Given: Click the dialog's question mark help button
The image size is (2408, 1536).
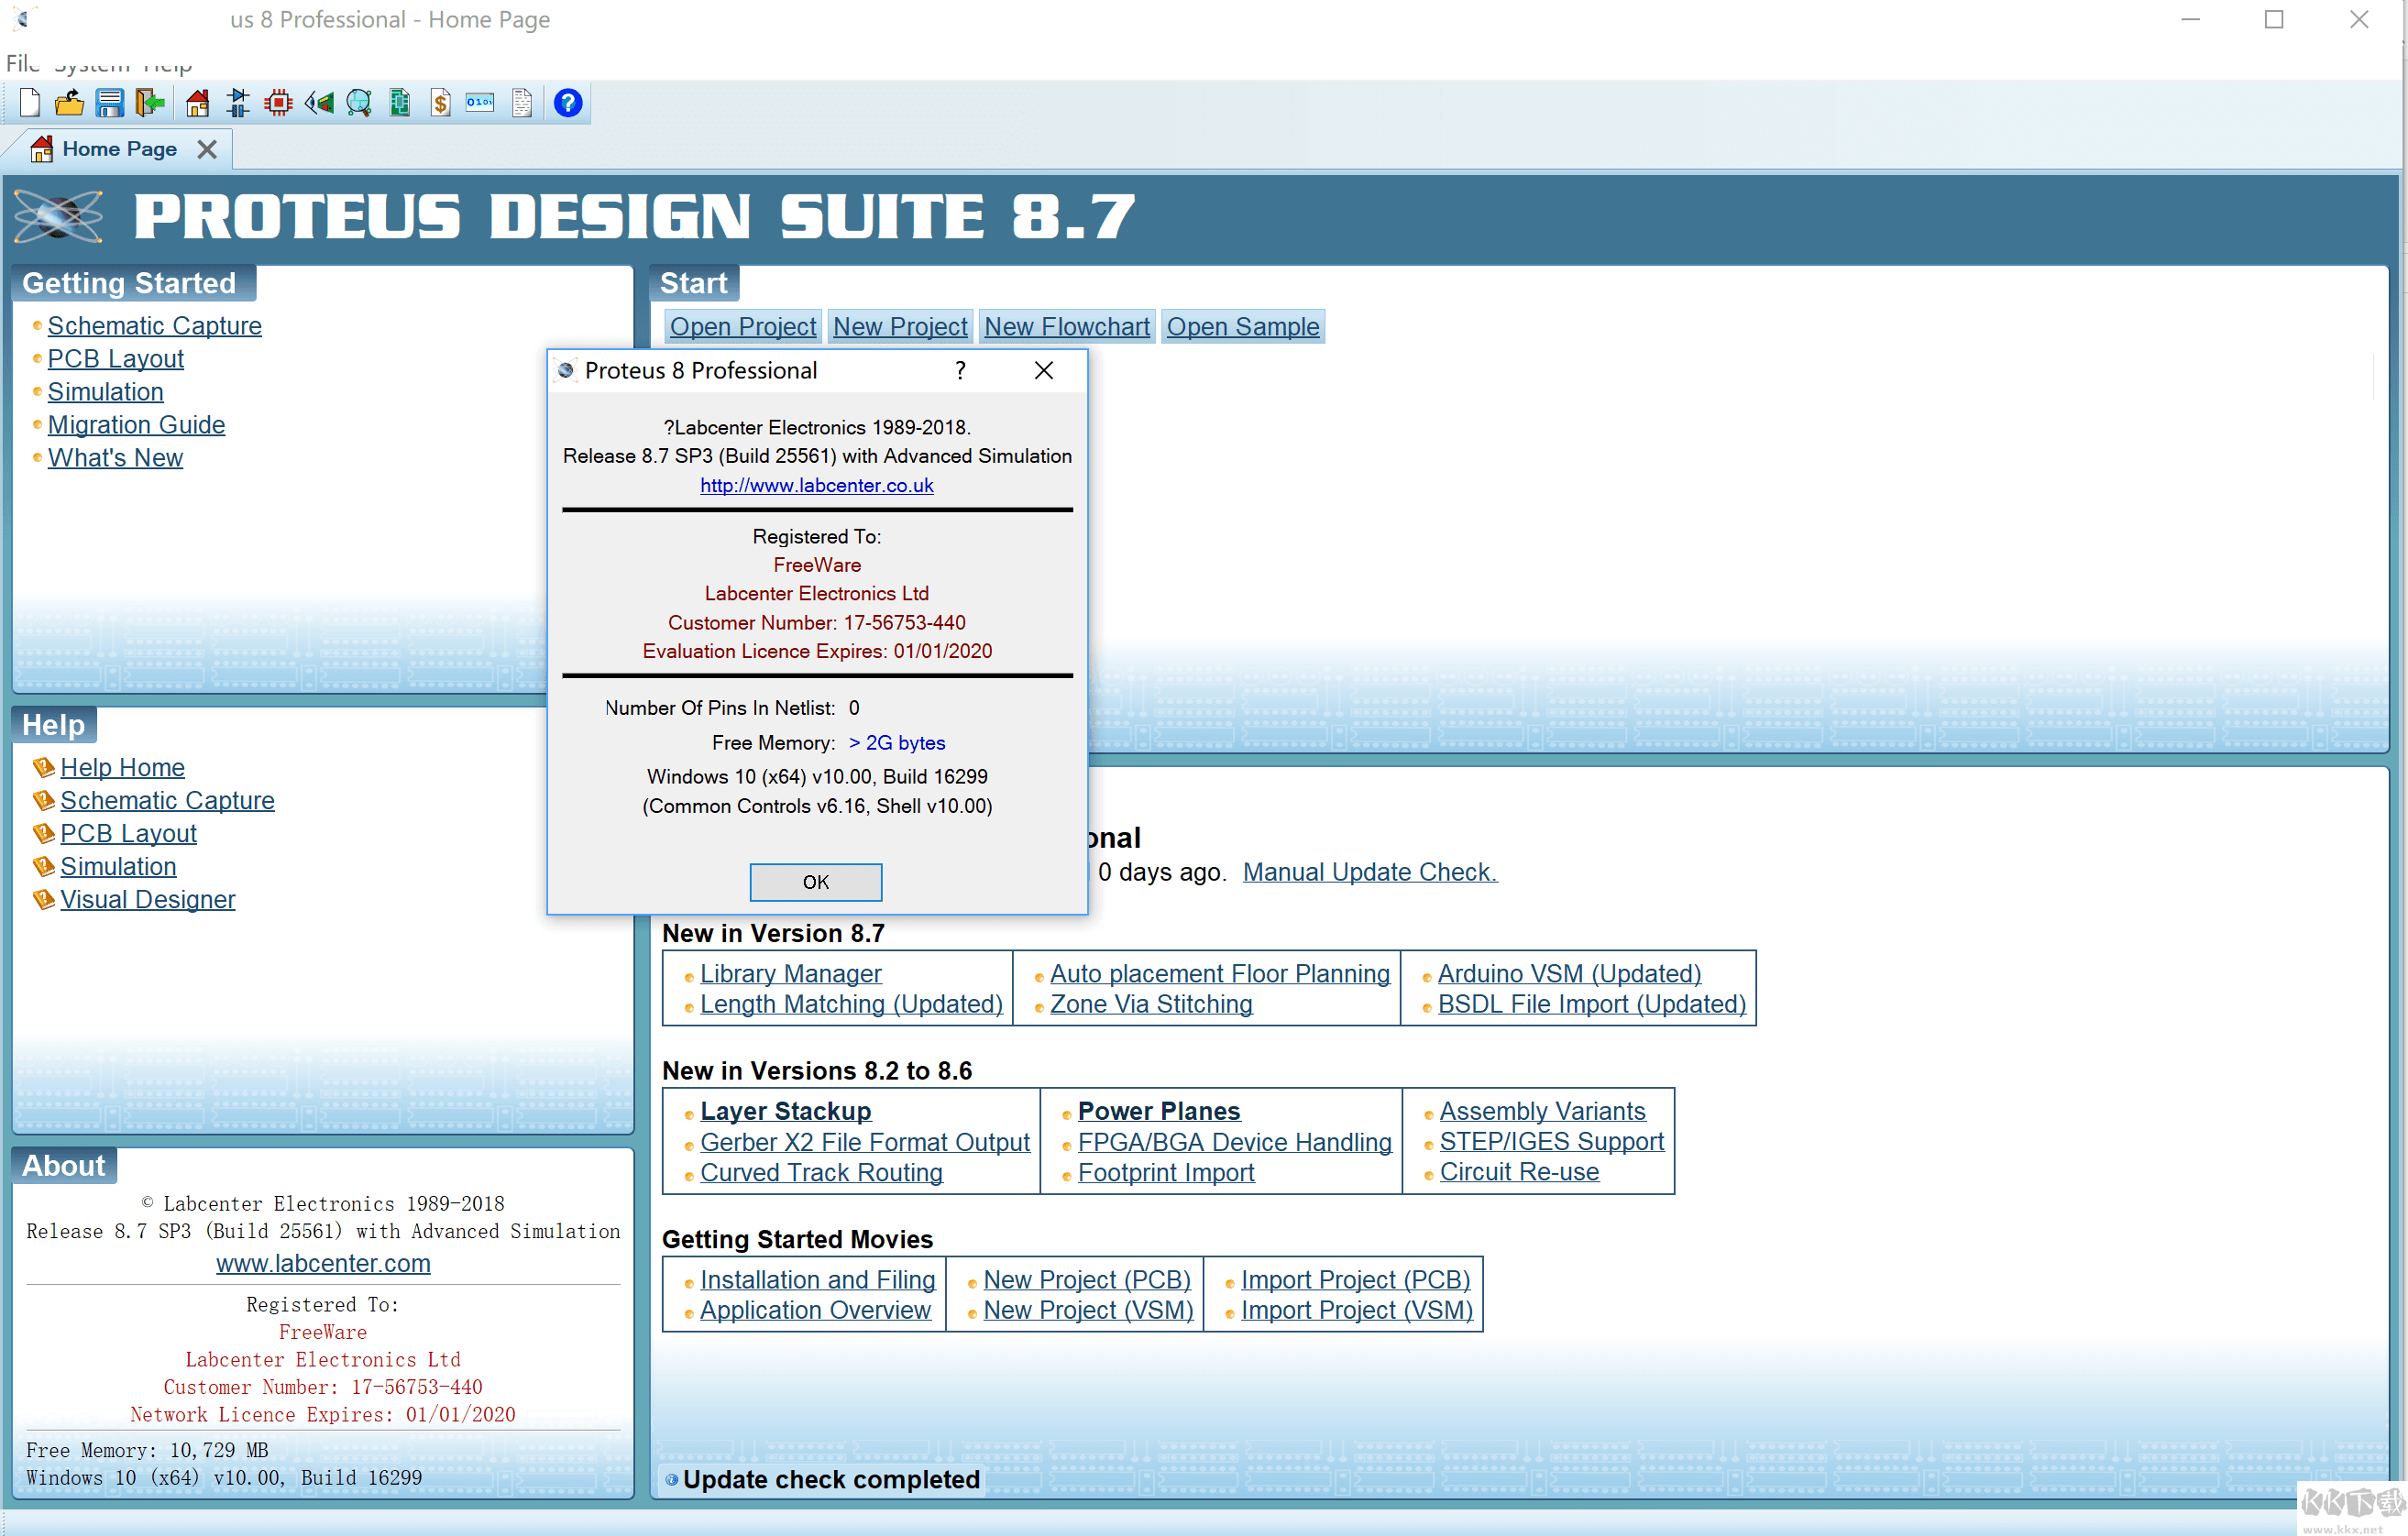Looking at the screenshot, I should click(x=960, y=371).
